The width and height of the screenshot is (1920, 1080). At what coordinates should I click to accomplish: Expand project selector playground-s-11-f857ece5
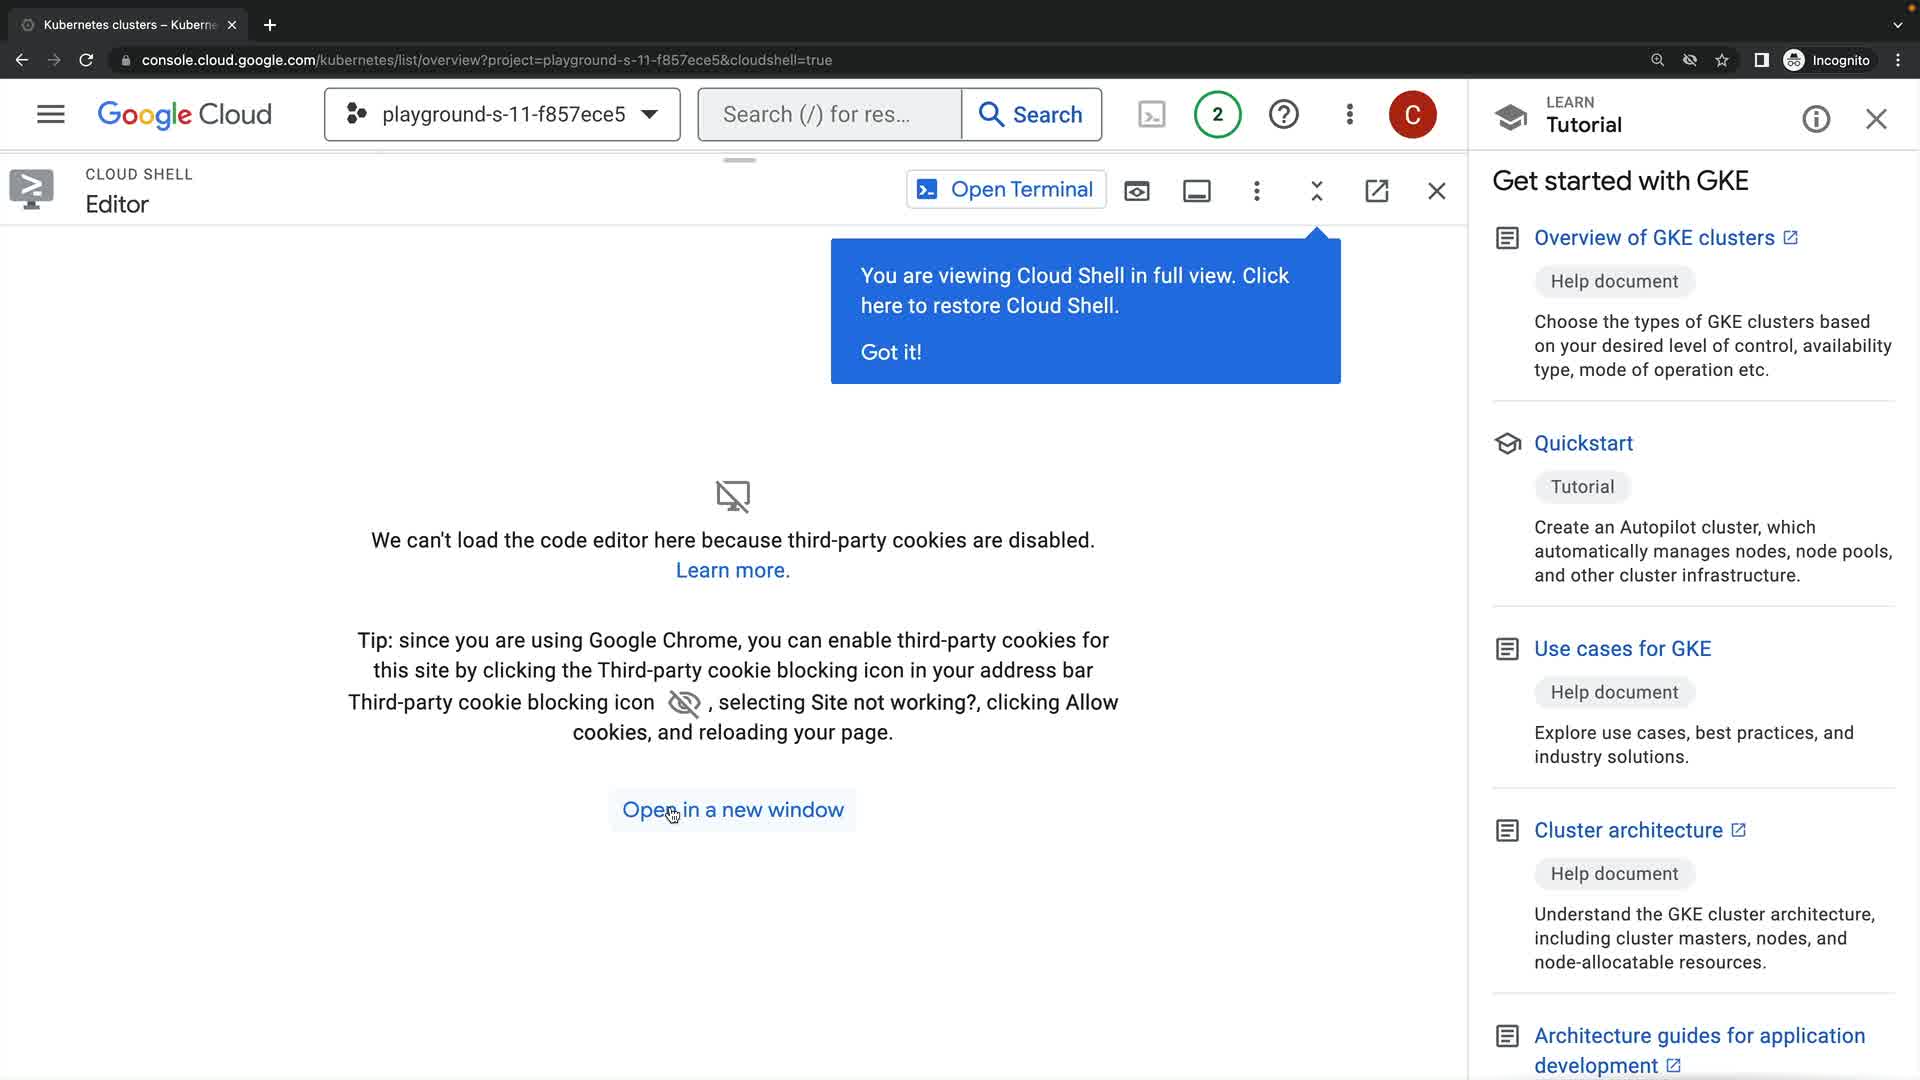tap(502, 114)
